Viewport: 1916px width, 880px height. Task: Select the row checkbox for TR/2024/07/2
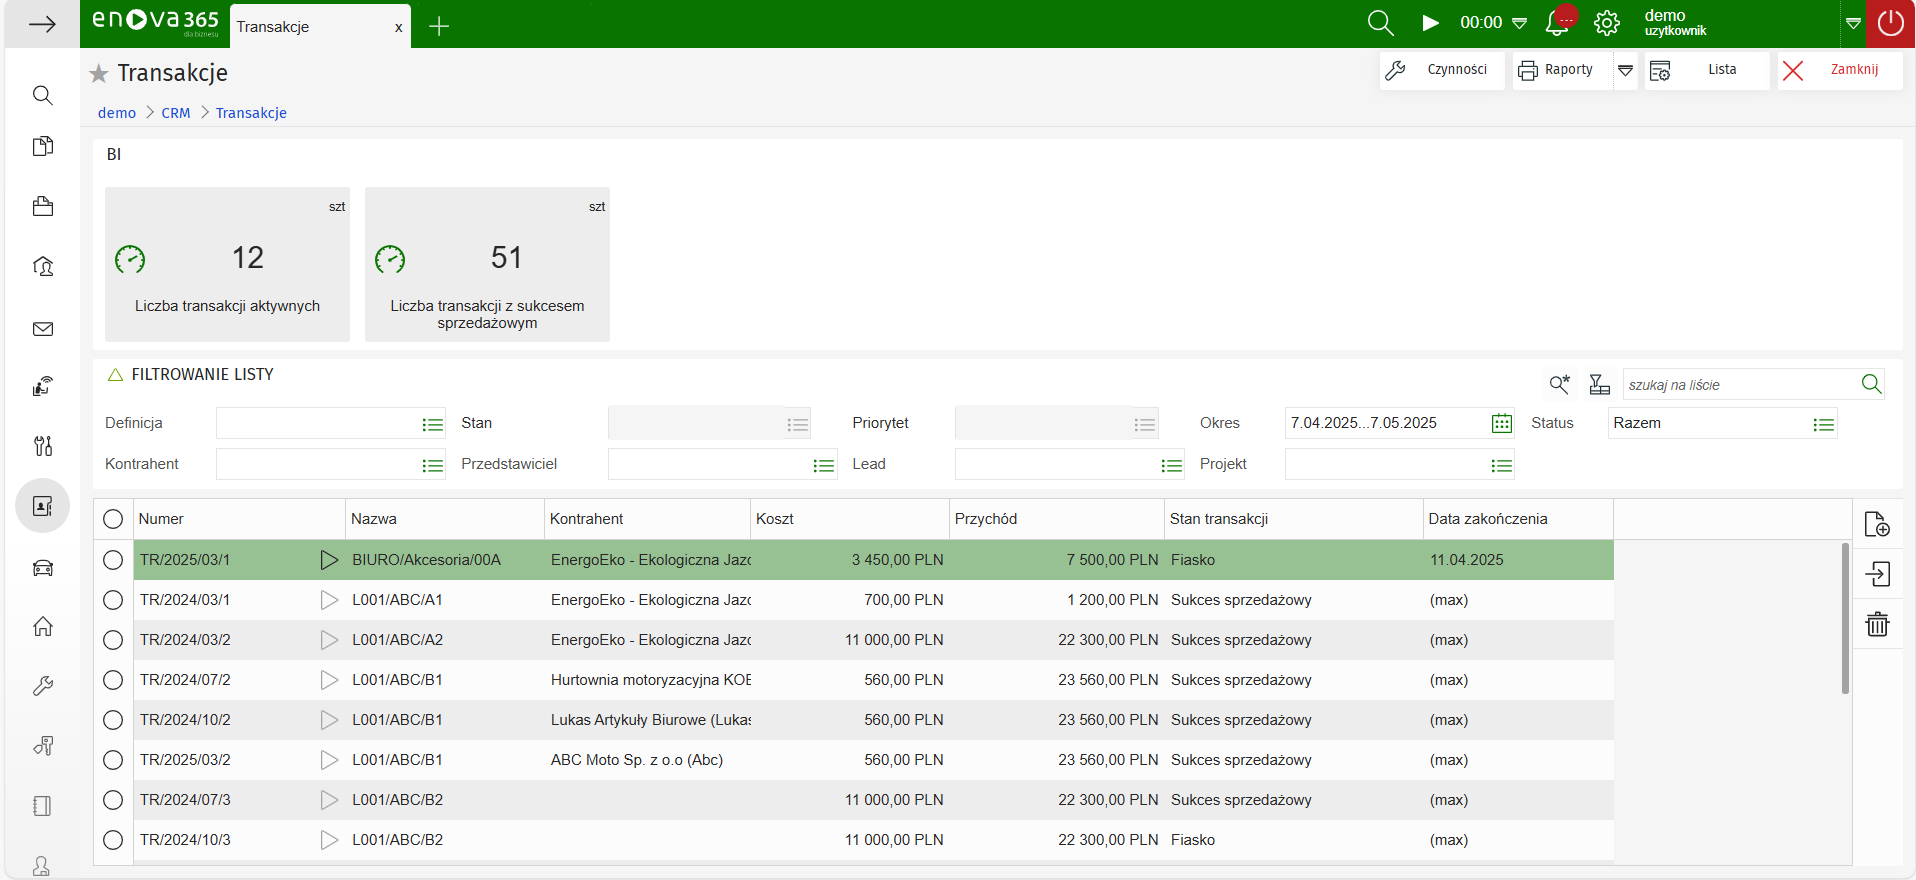coord(113,680)
